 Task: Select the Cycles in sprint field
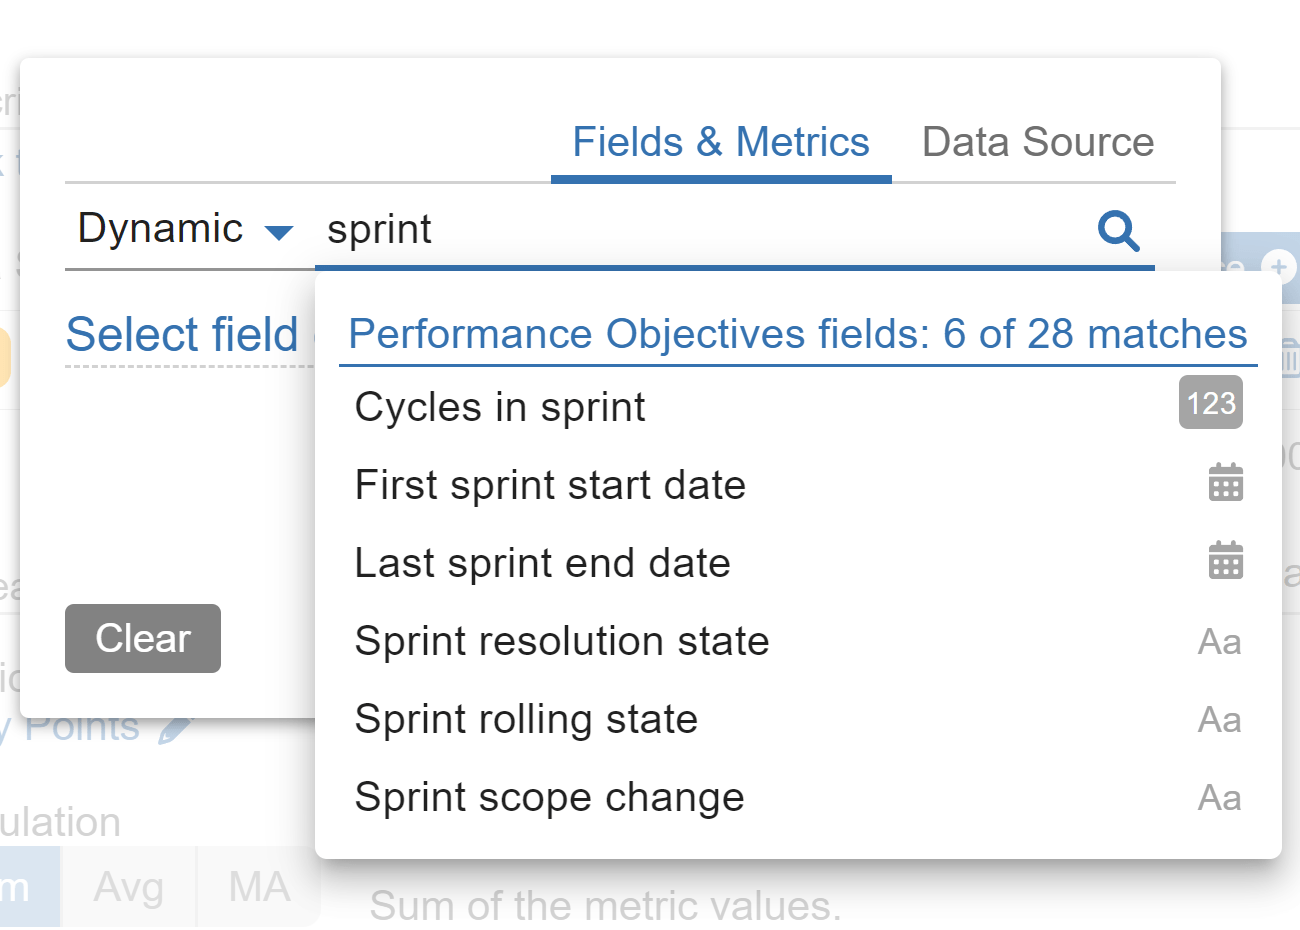pyautogui.click(x=499, y=406)
